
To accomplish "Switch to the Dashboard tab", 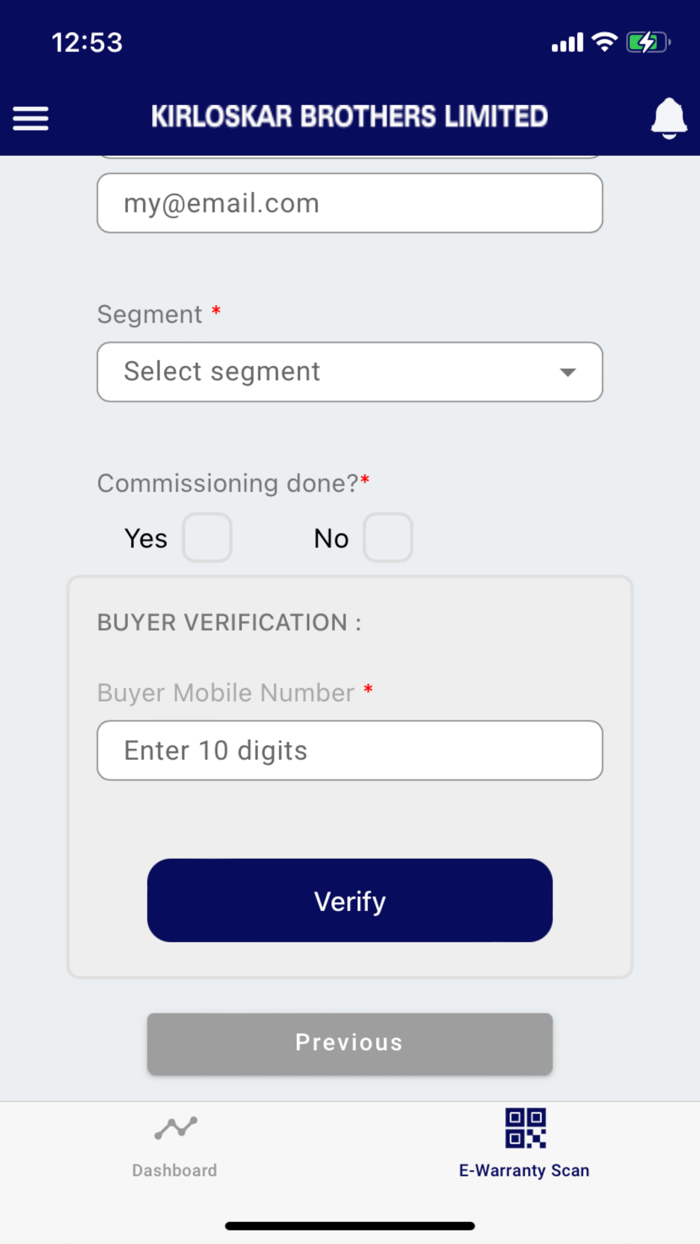I will tap(175, 1169).
